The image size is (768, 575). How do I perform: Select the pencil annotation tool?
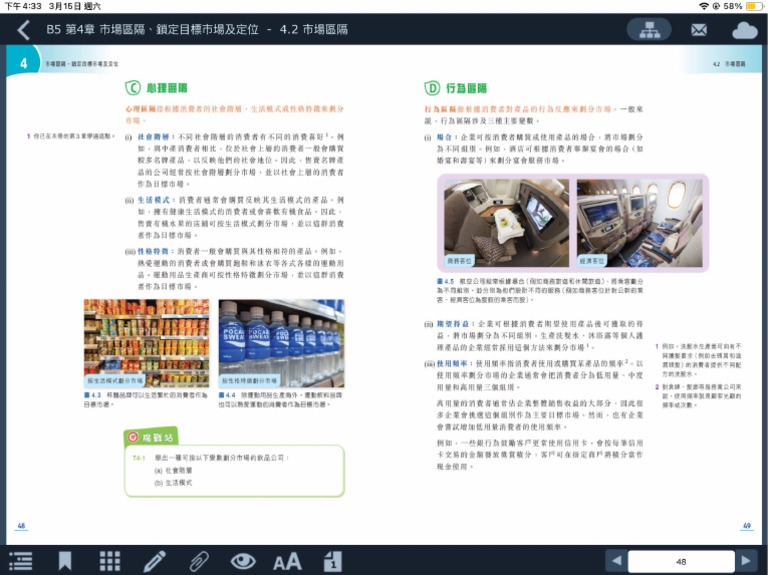point(154,561)
